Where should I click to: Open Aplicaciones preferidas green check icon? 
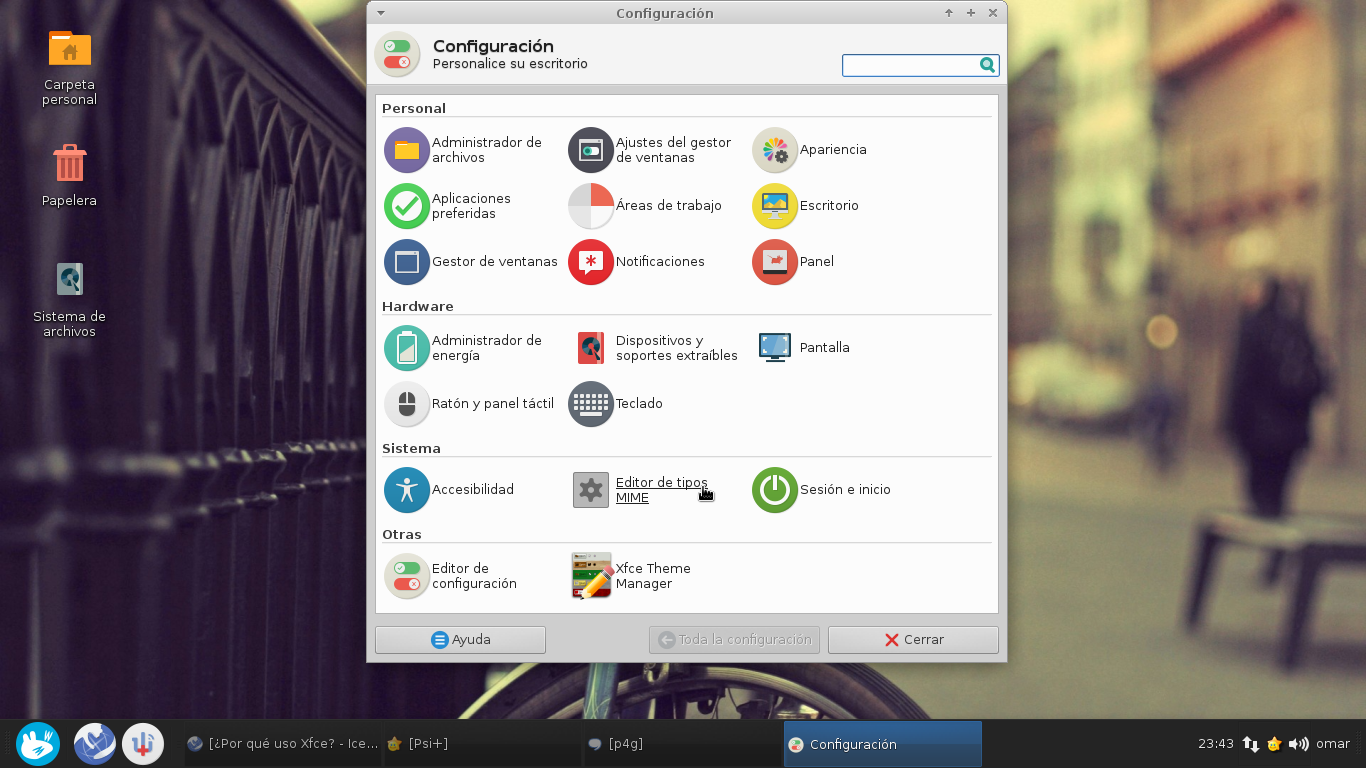(407, 206)
